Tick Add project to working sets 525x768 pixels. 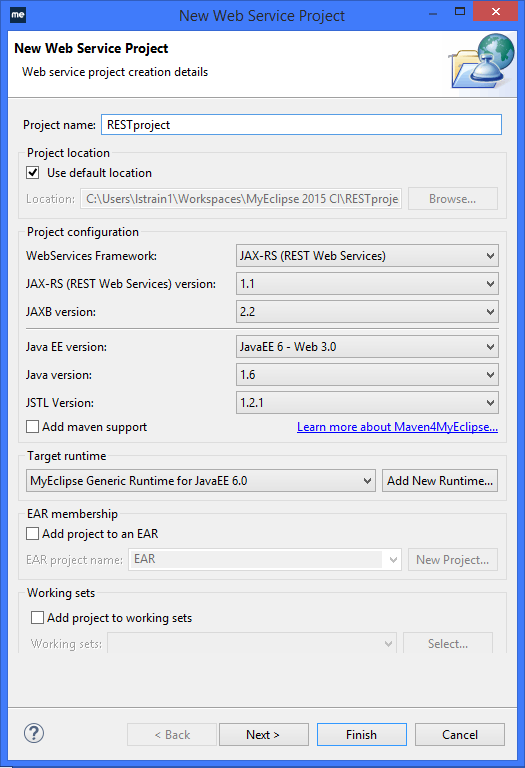point(37,618)
